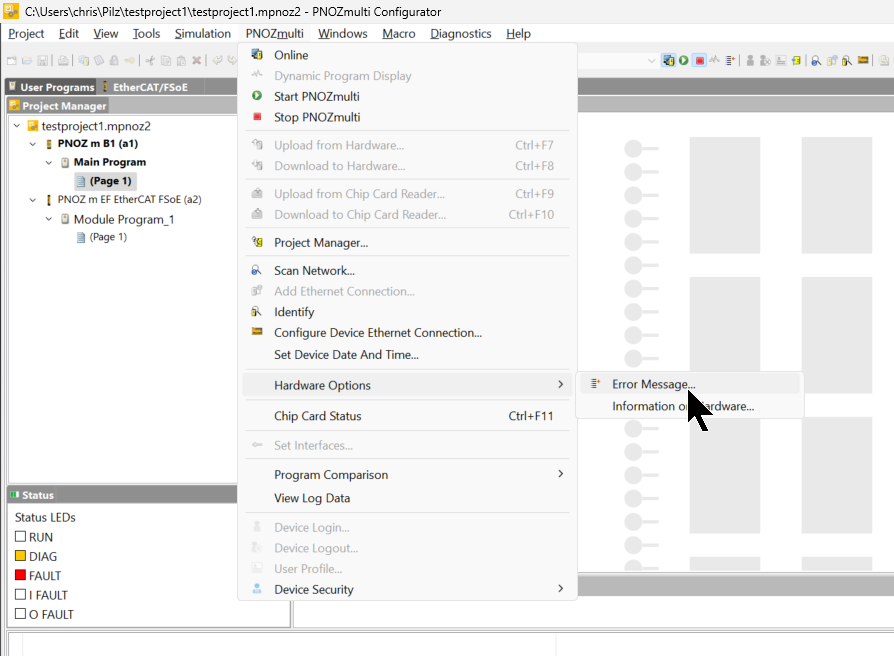894x656 pixels.
Task: Click the Project Manager toolbar icon
Action: click(796, 60)
